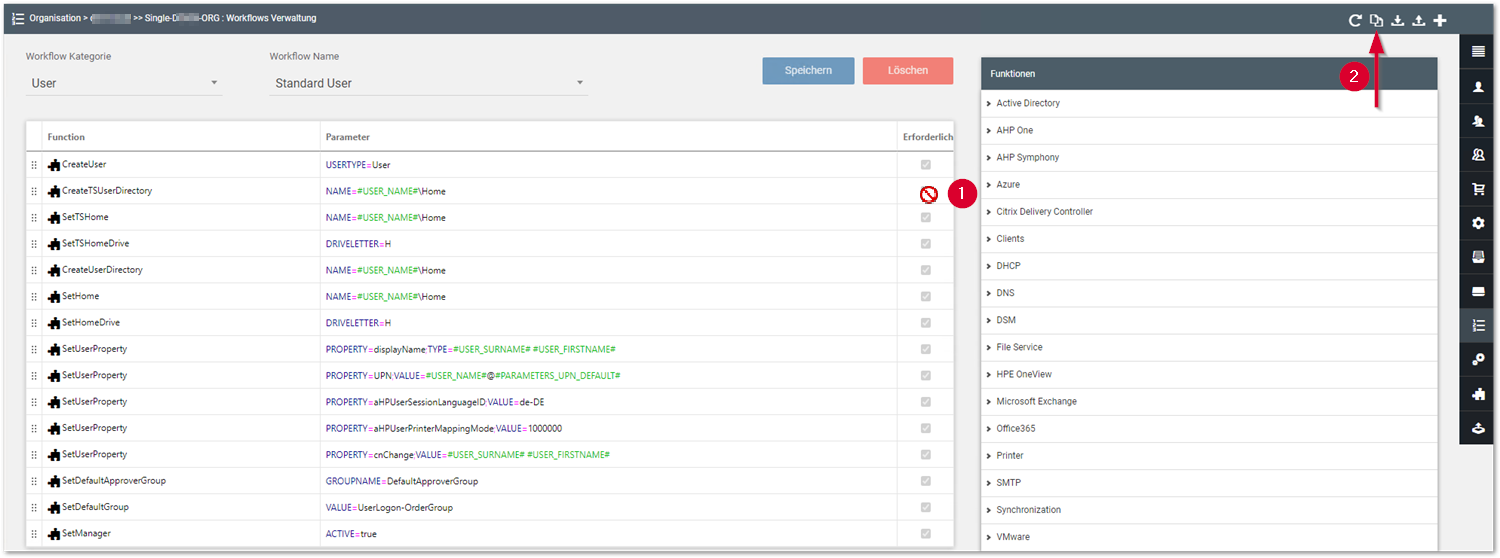
Task: Click drag handle of SetDefaultApproverGroup row
Action: point(33,481)
